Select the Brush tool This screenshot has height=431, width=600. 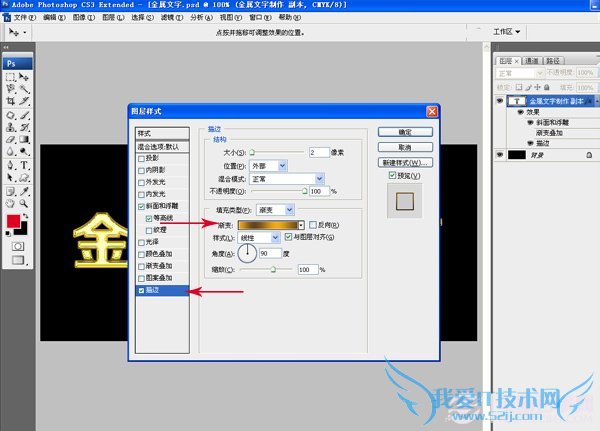[24, 115]
